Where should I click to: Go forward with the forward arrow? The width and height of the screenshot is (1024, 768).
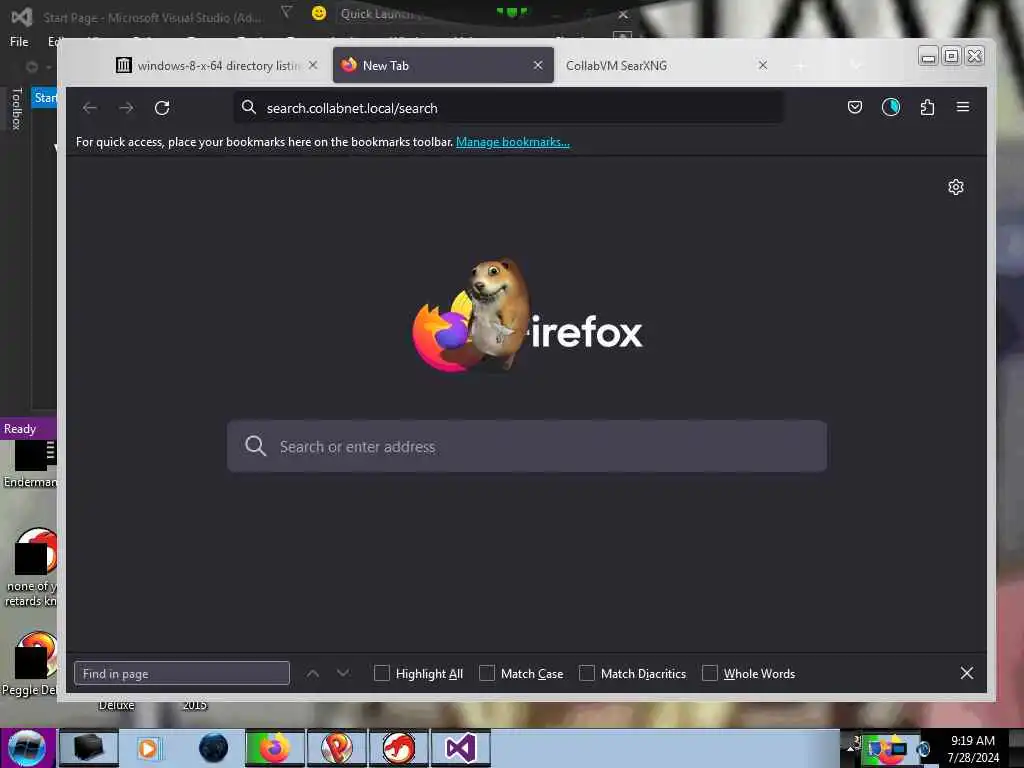pyautogui.click(x=126, y=108)
